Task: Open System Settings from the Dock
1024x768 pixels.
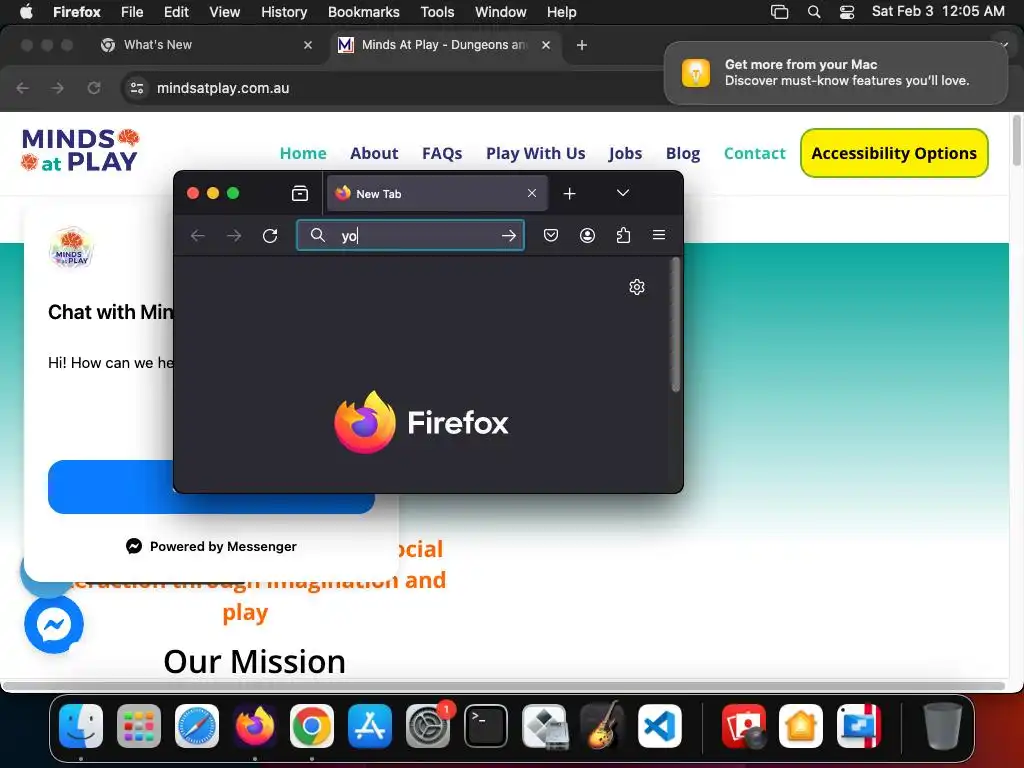Action: pyautogui.click(x=428, y=726)
